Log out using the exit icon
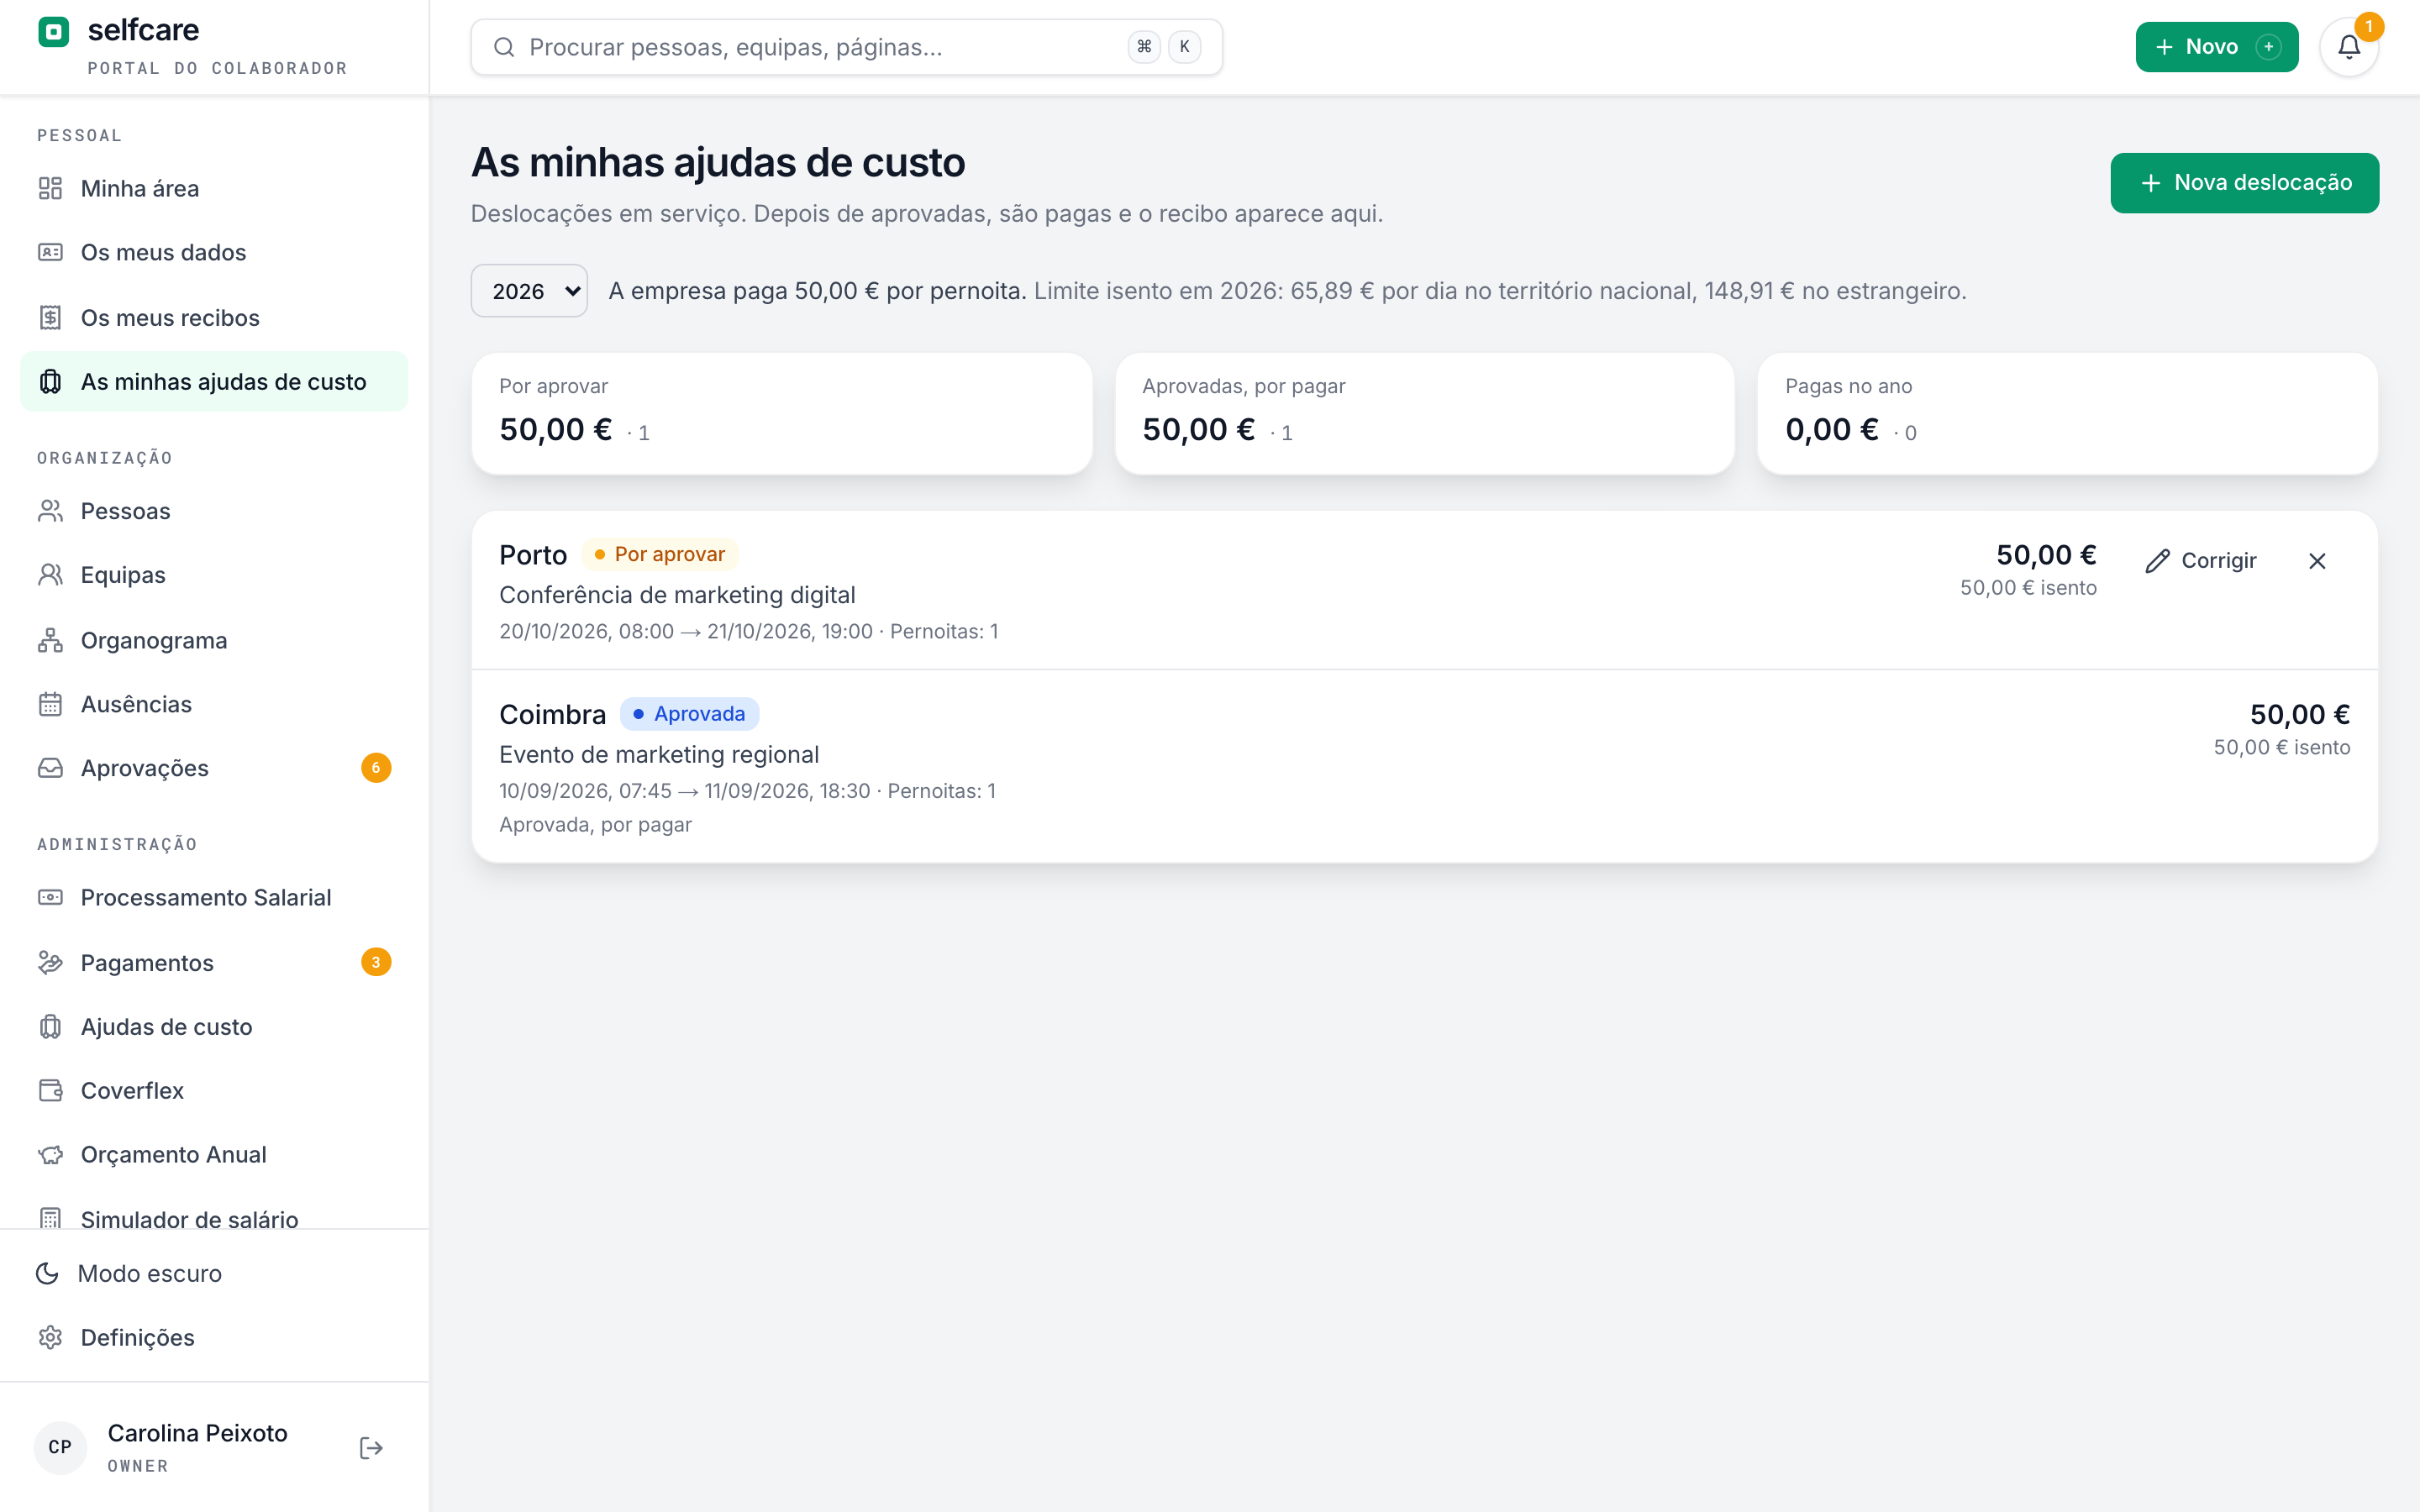 click(x=371, y=1448)
